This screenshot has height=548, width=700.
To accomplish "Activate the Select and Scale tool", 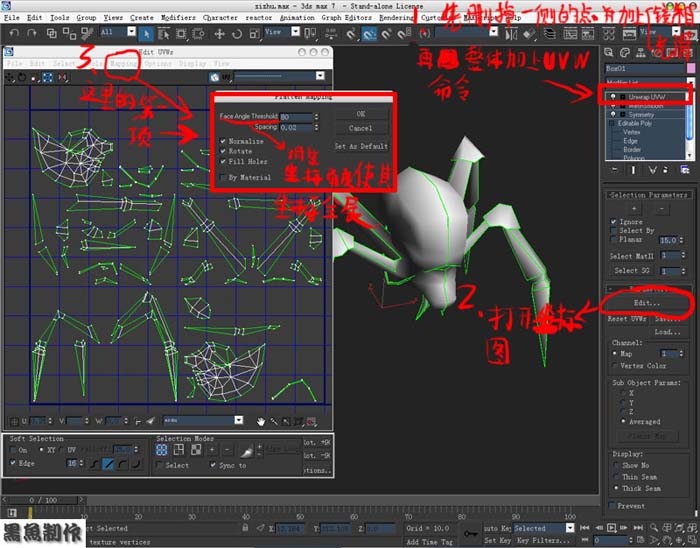I will point(254,33).
